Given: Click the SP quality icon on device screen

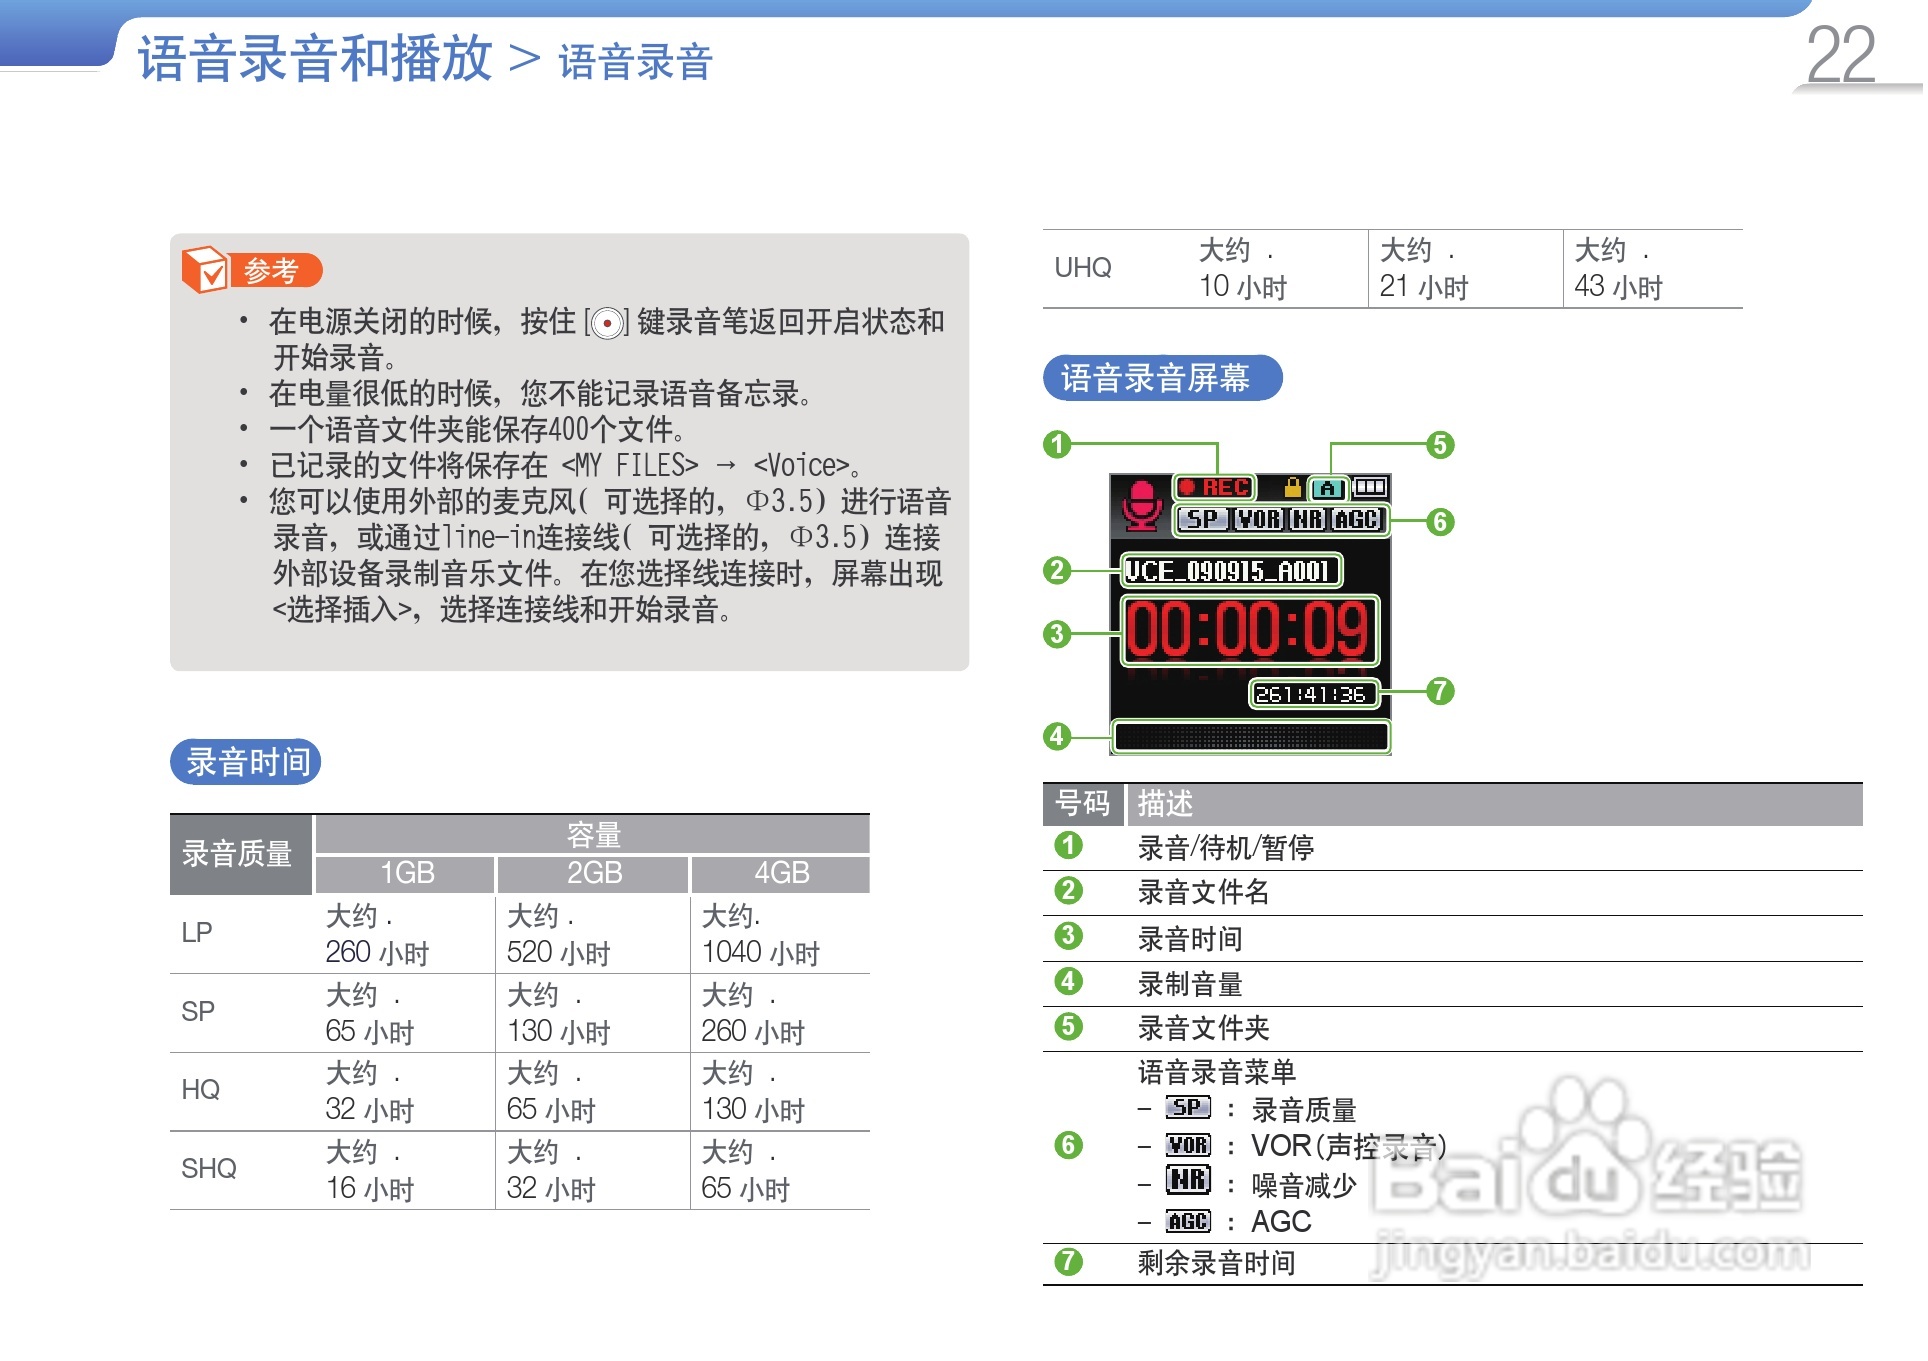Looking at the screenshot, I should [x=1201, y=520].
